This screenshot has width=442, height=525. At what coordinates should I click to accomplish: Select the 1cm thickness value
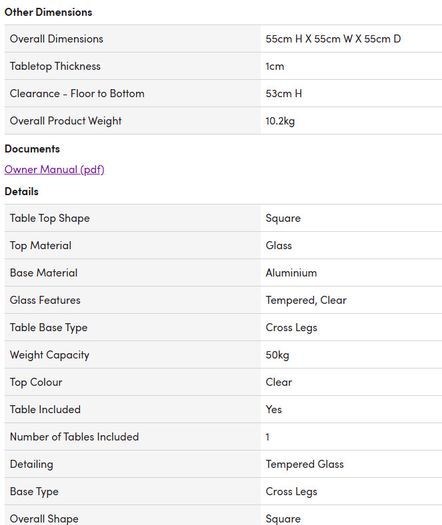275,66
